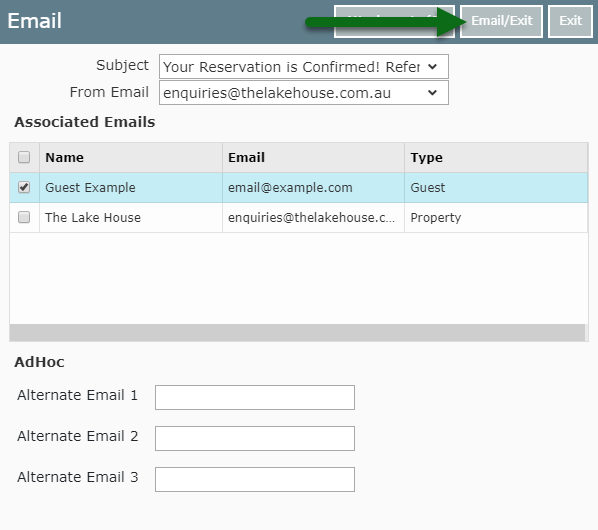Click into Alternate Email 1 field
Screen dimensions: 598x530
(x=255, y=397)
